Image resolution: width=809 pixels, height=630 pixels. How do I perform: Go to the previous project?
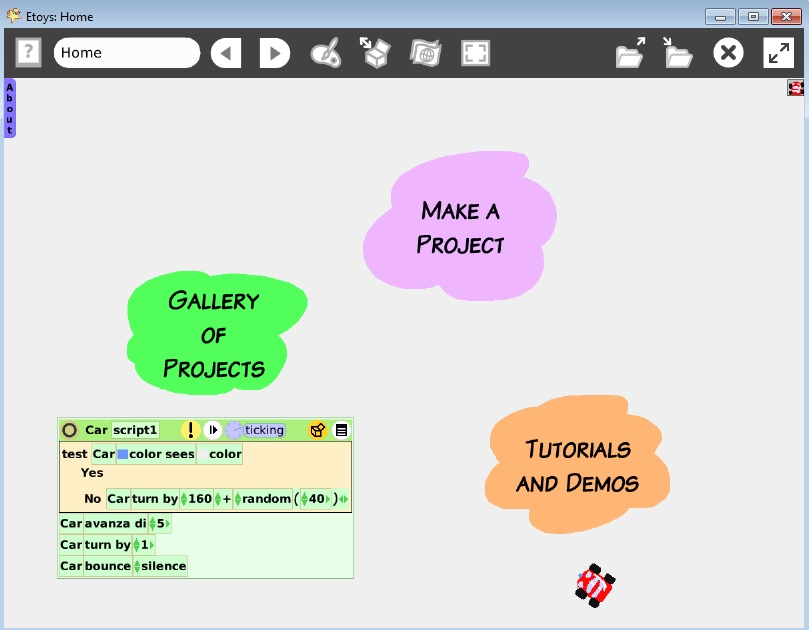pos(226,53)
